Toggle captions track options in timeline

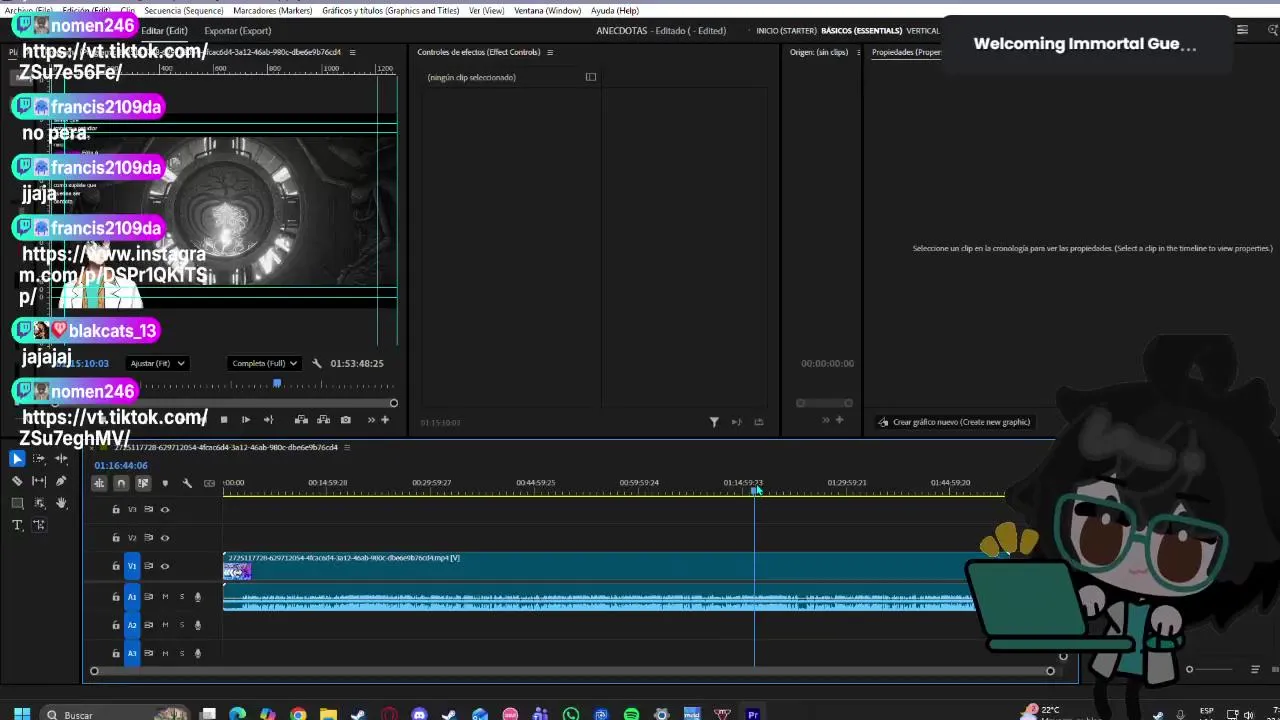coord(209,483)
